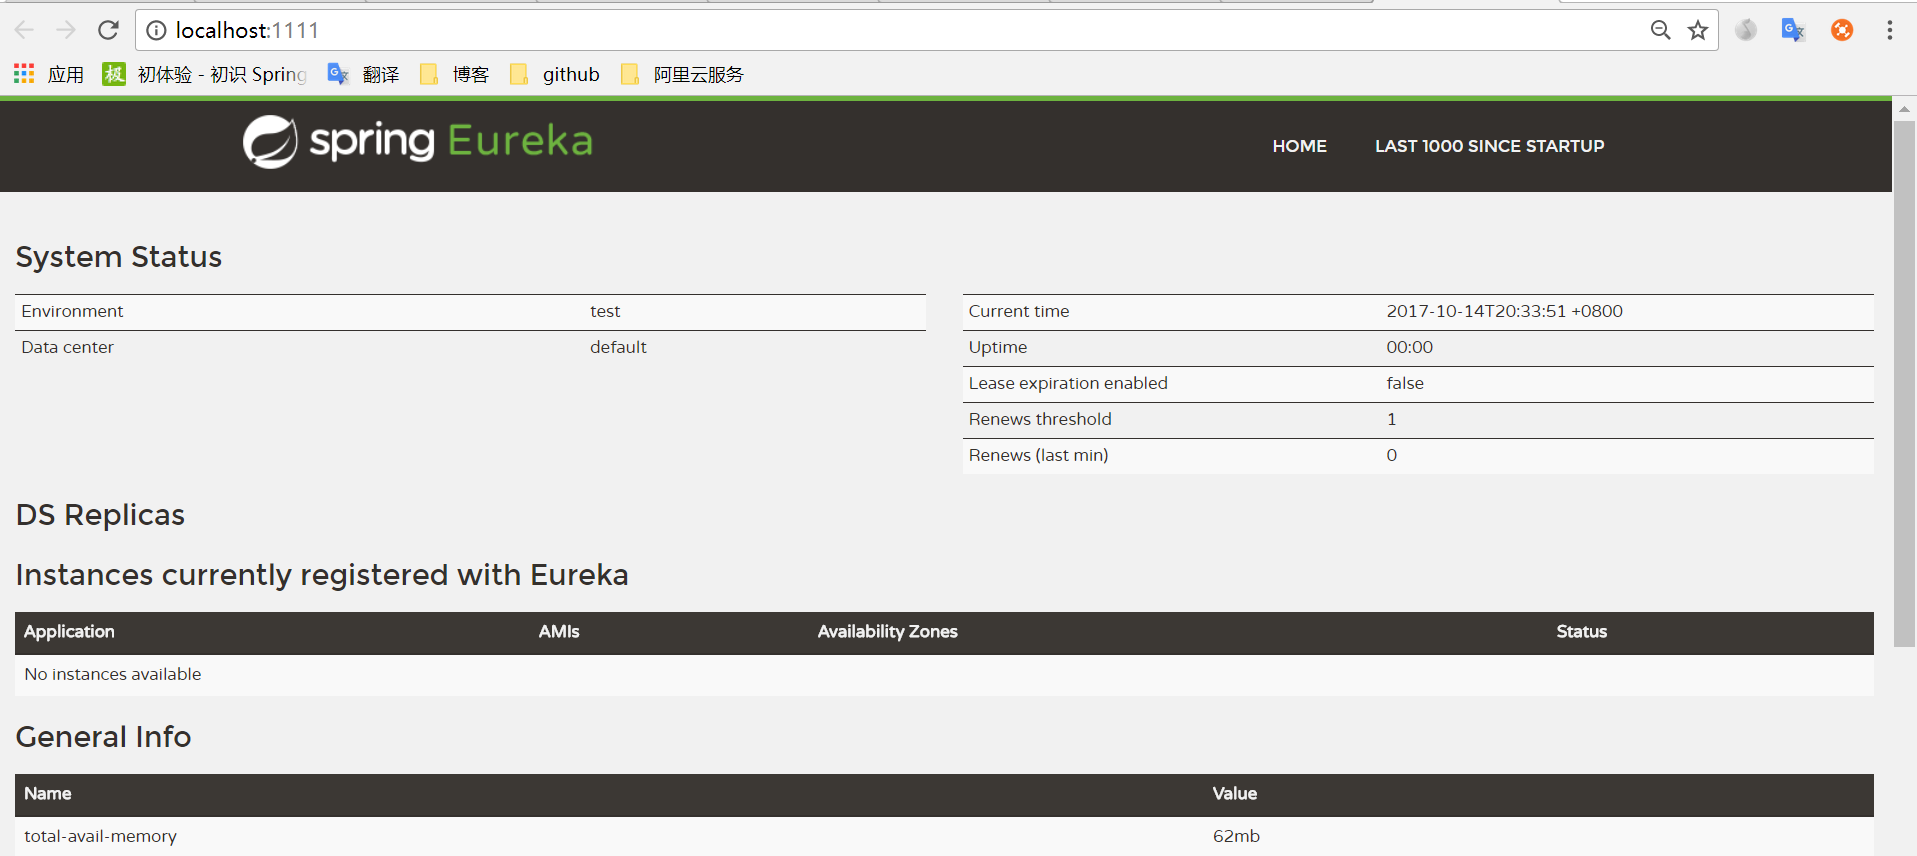The height and width of the screenshot is (856, 1917).
Task: Click the Status column header
Action: pos(1581,632)
